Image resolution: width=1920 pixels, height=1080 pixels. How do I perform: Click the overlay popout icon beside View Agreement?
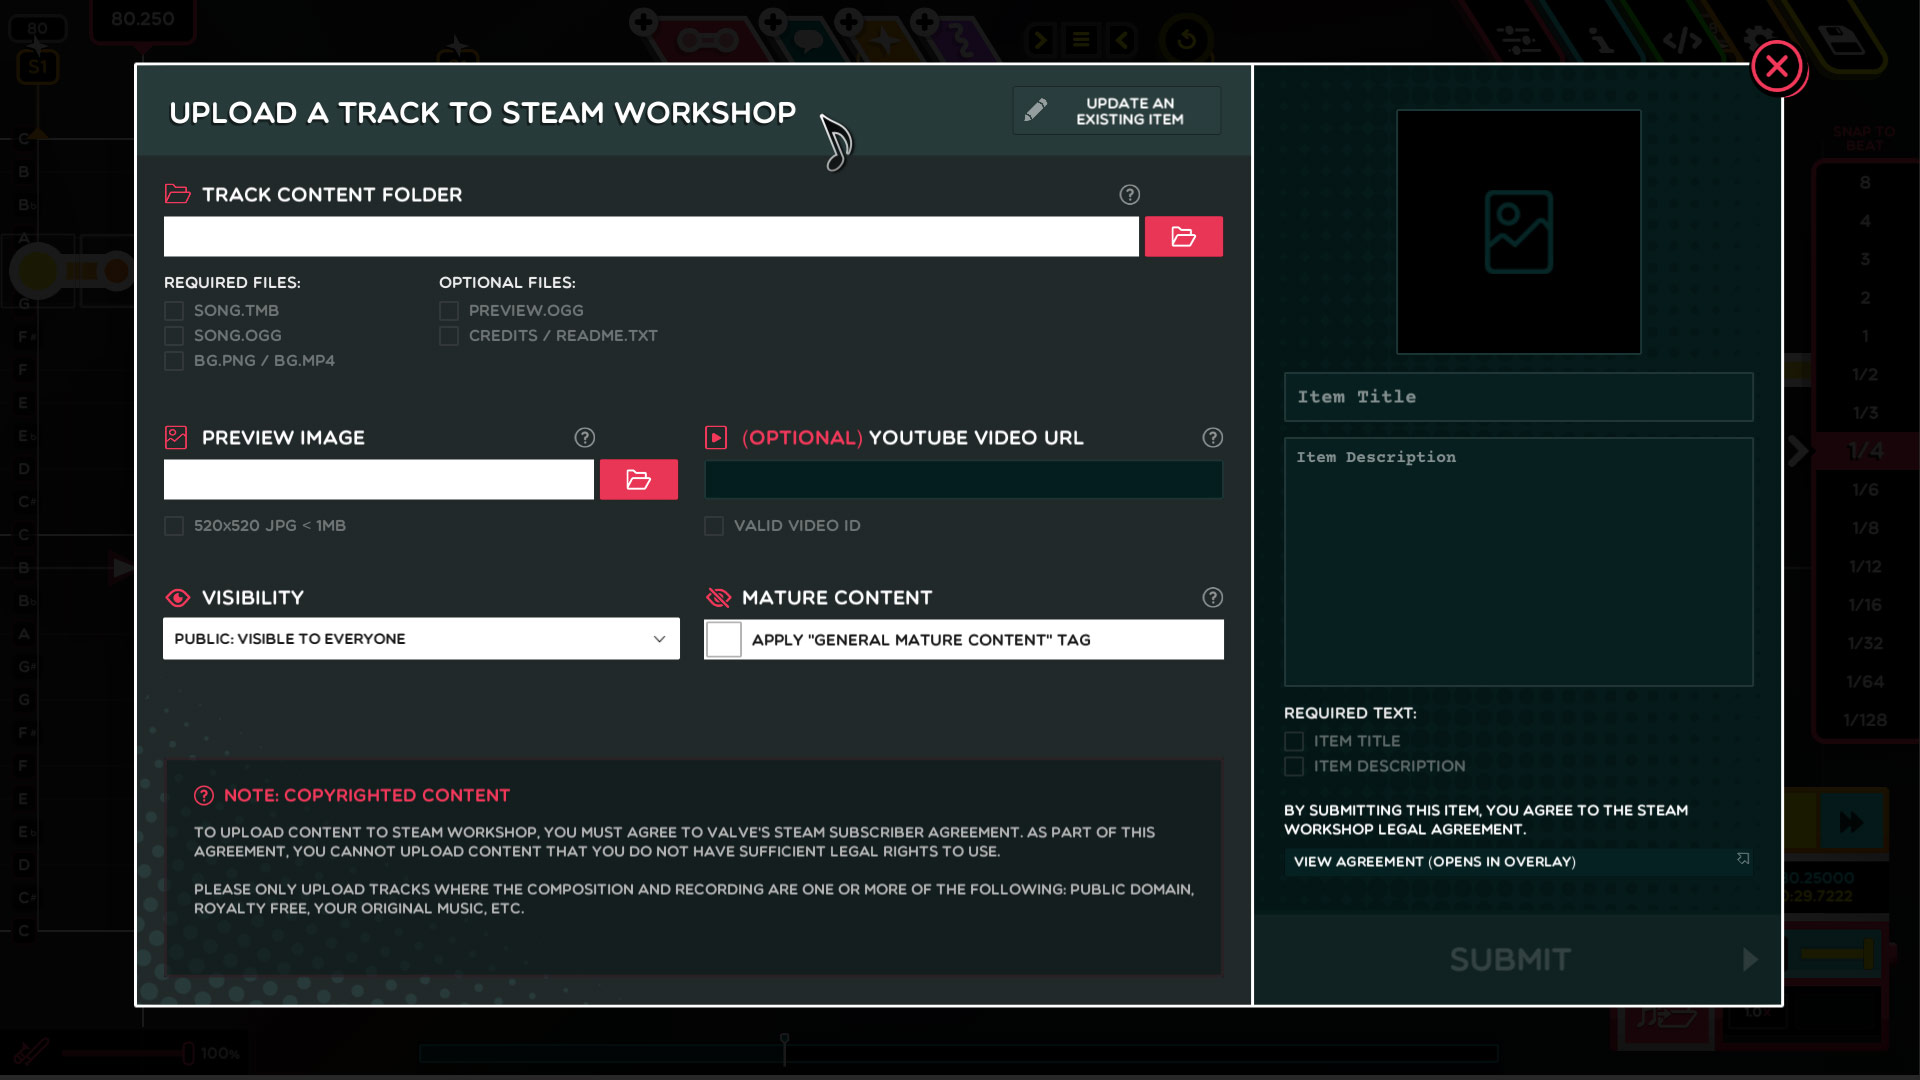click(x=1743, y=859)
